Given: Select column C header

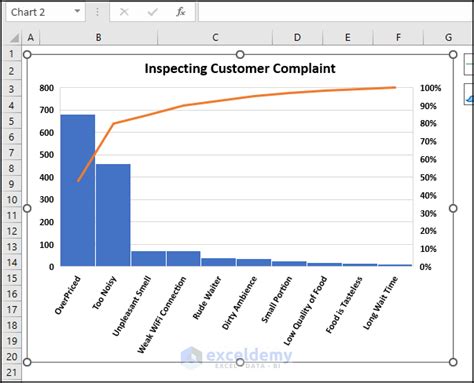Looking at the screenshot, I should (x=215, y=37).
